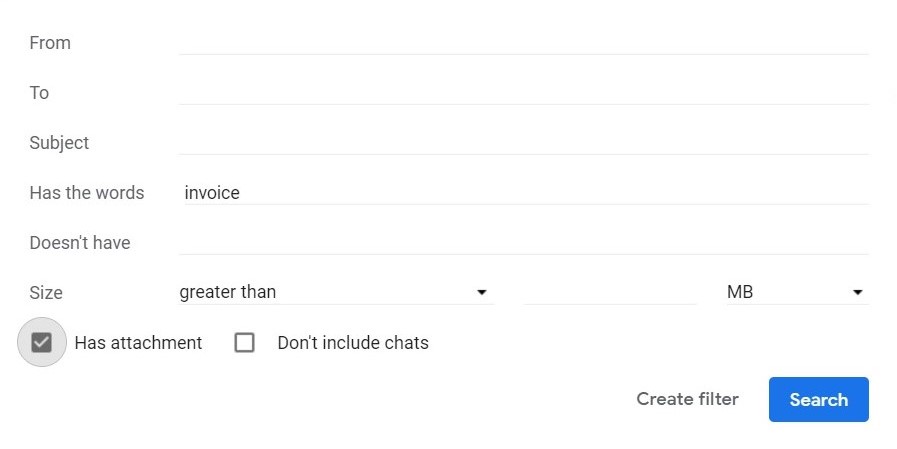Click the "Subject" field label
Image resolution: width=897 pixels, height=449 pixels.
(59, 143)
